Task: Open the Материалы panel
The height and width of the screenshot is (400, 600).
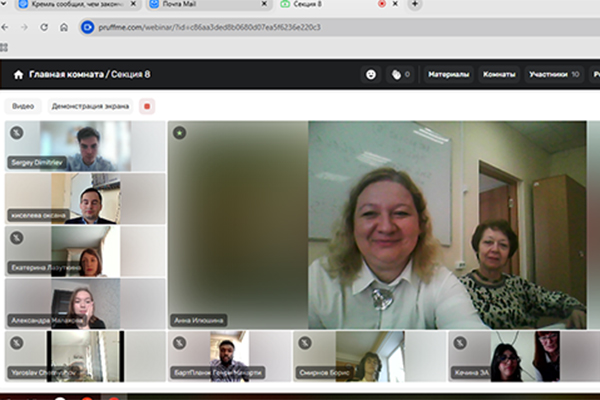Action: [x=449, y=74]
